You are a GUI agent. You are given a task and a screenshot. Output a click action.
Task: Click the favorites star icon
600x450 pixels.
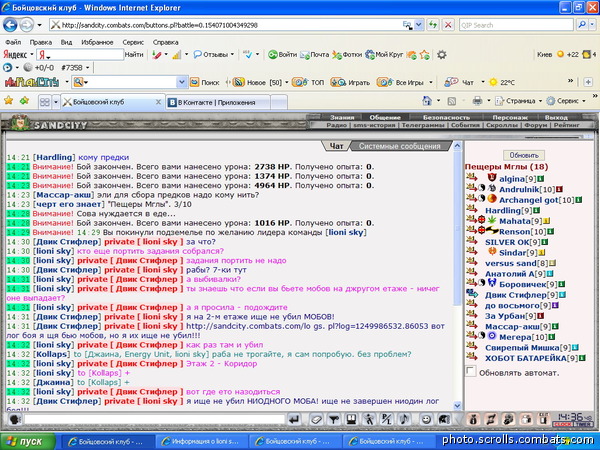pyautogui.click(x=8, y=101)
